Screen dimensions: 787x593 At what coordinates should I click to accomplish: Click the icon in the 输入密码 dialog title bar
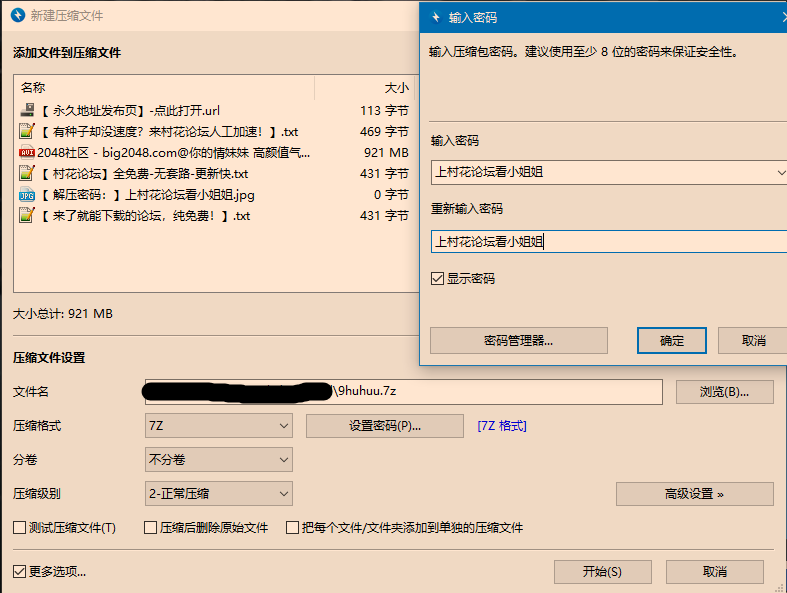[x=435, y=17]
